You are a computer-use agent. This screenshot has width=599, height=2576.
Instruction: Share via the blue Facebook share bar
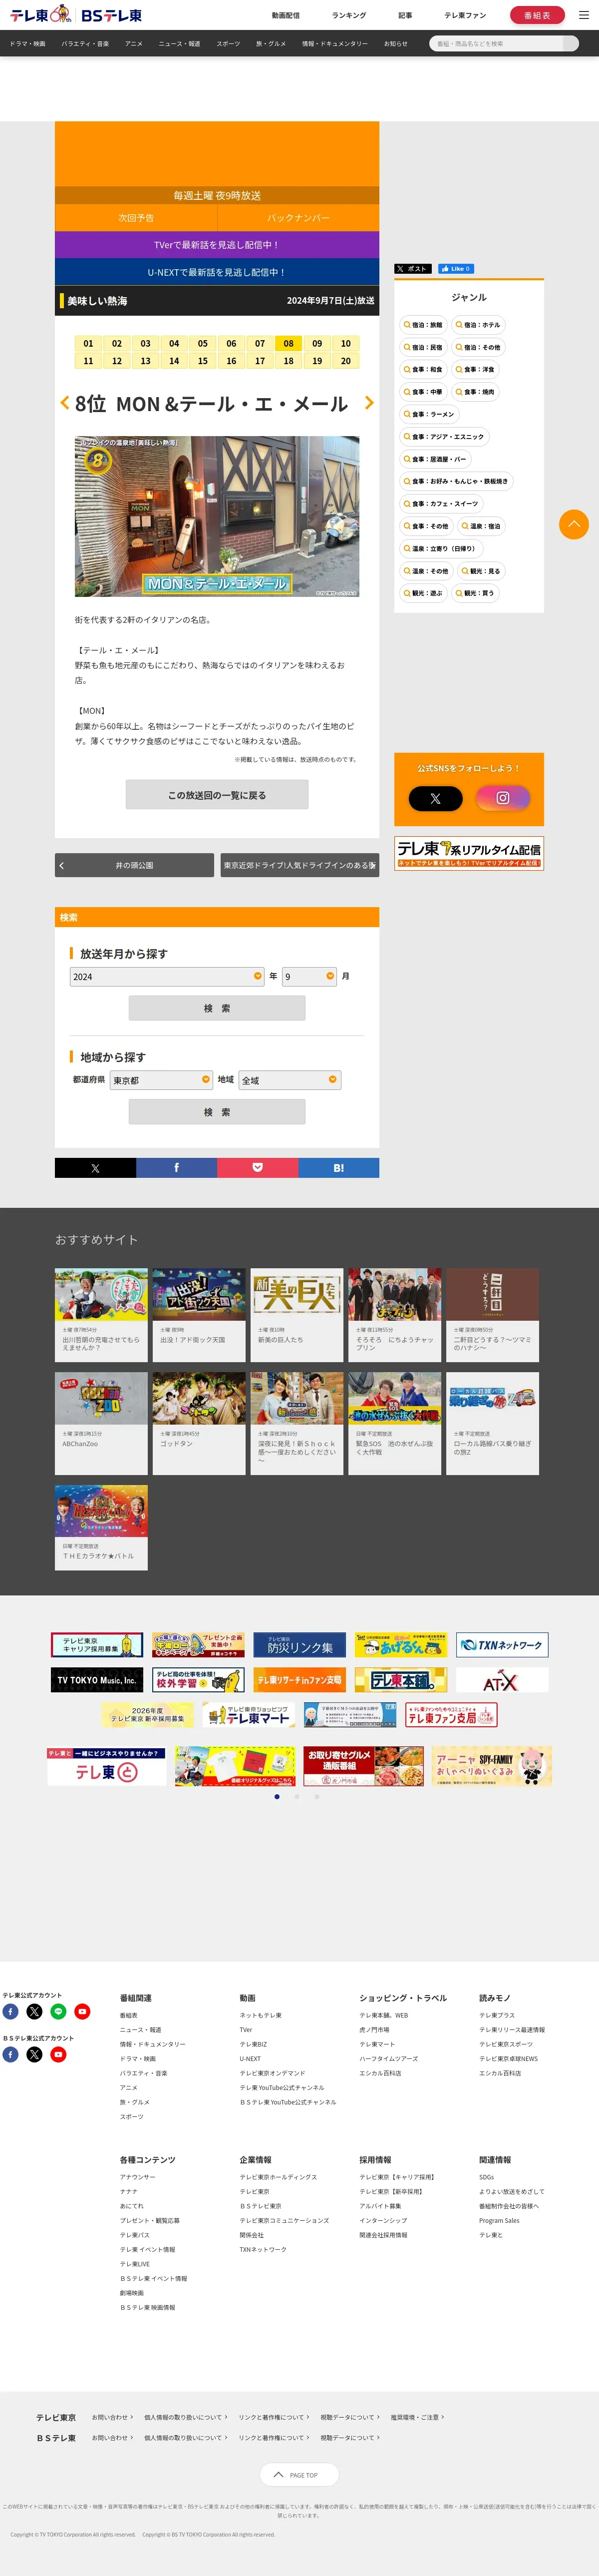176,1167
